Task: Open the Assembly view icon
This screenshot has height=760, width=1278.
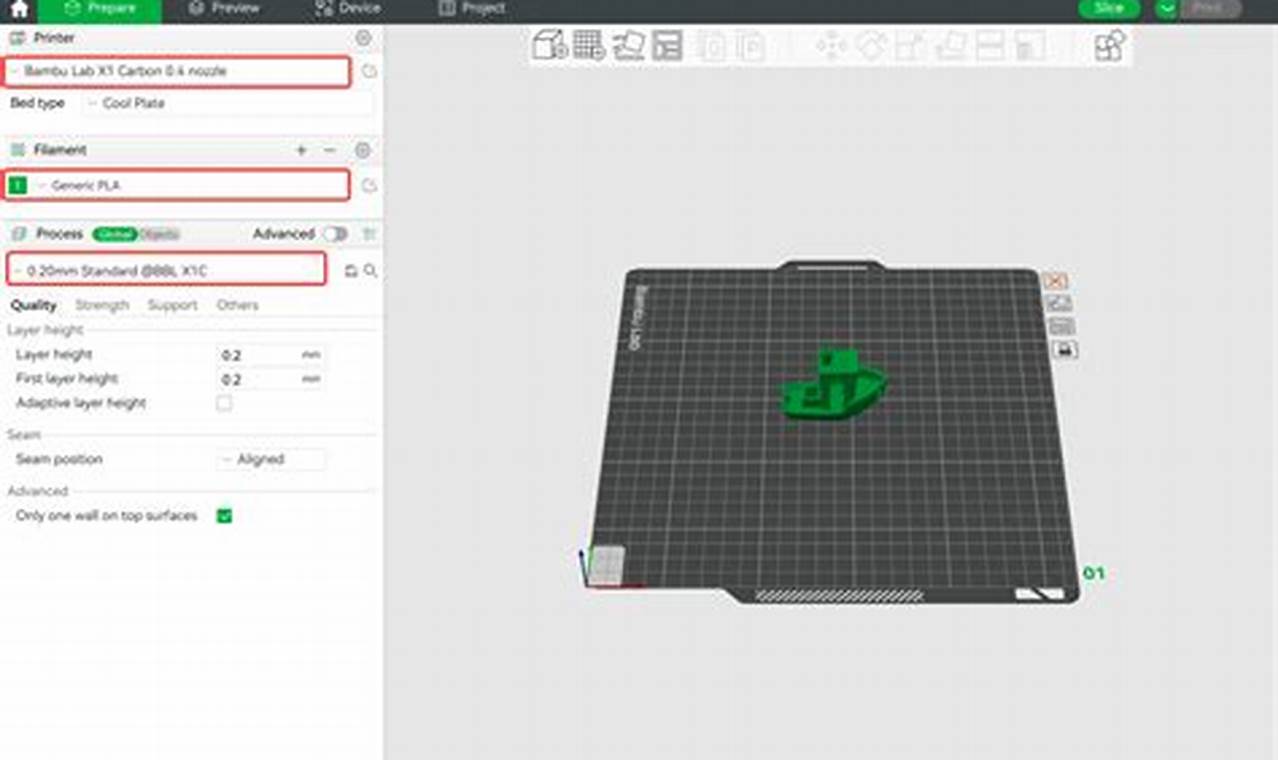Action: pos(1109,45)
